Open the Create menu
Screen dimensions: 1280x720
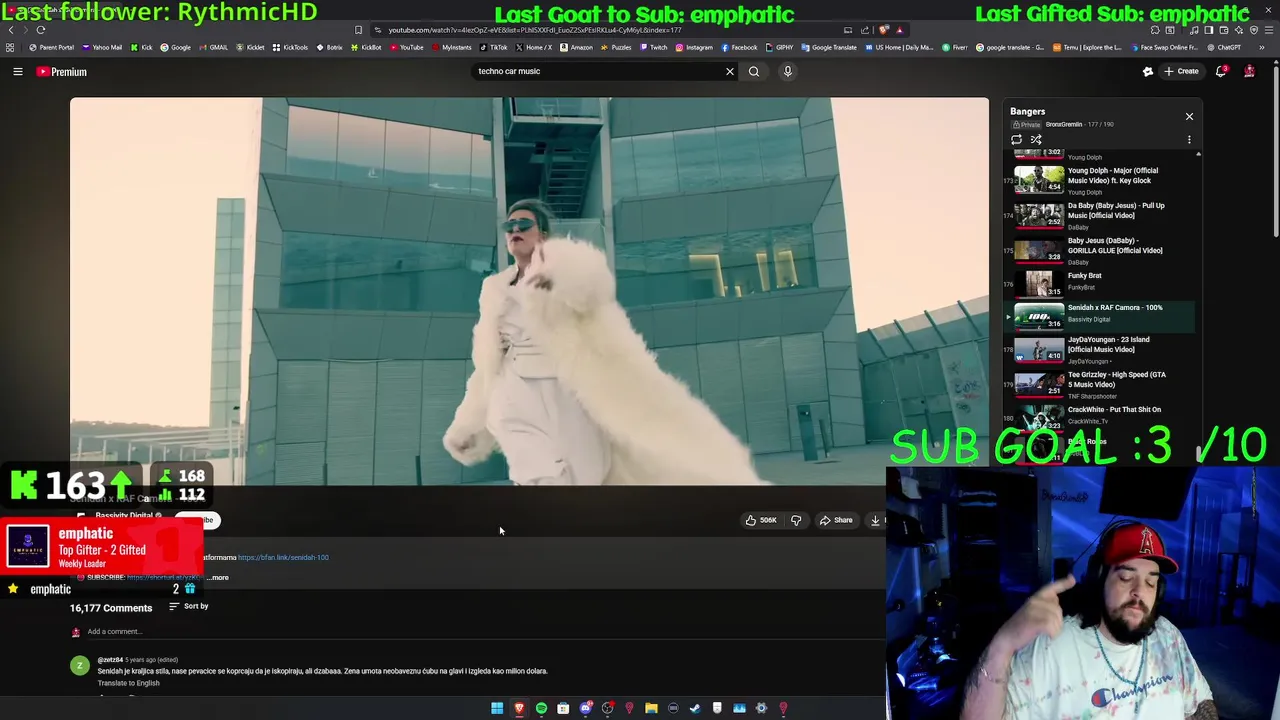pos(1181,71)
